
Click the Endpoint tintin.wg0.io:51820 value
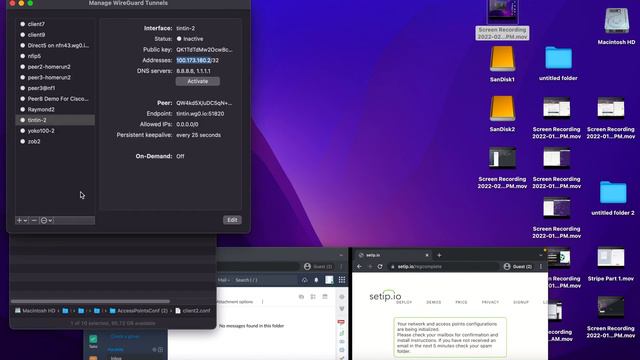coord(200,113)
